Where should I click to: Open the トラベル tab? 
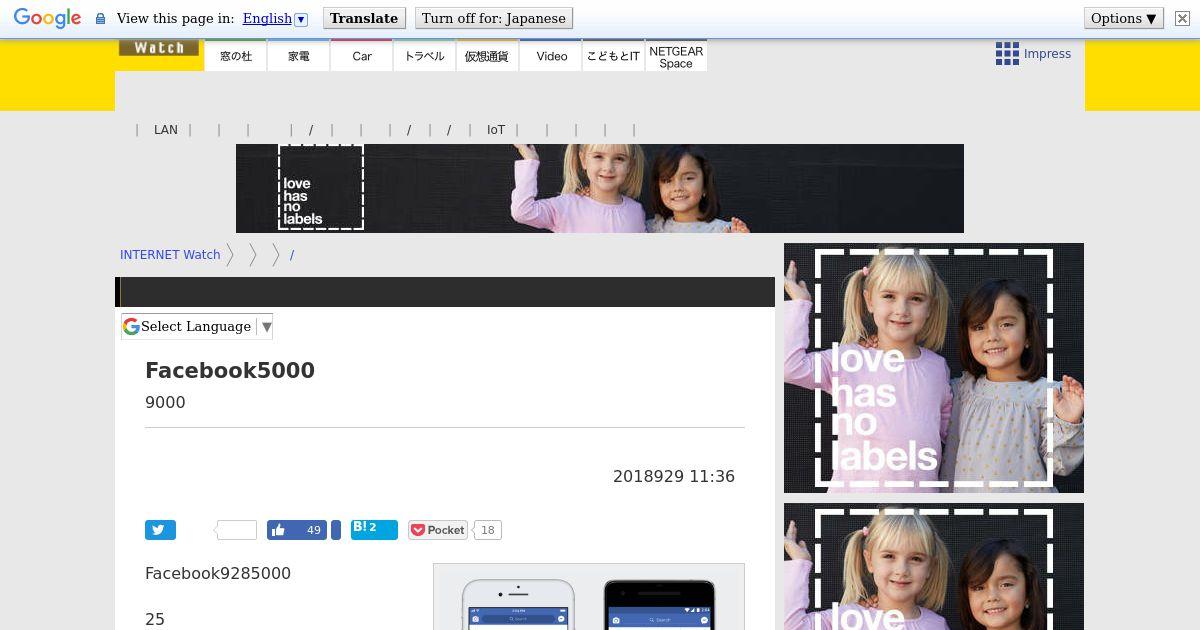(424, 56)
